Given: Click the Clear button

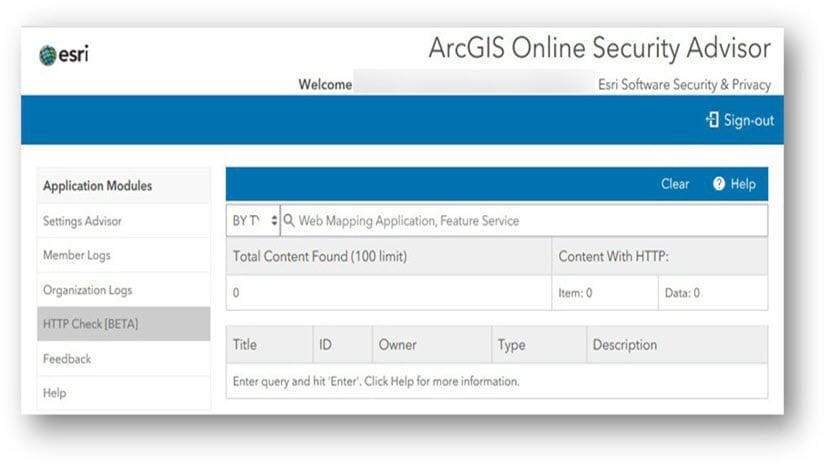Looking at the screenshot, I should (675, 184).
